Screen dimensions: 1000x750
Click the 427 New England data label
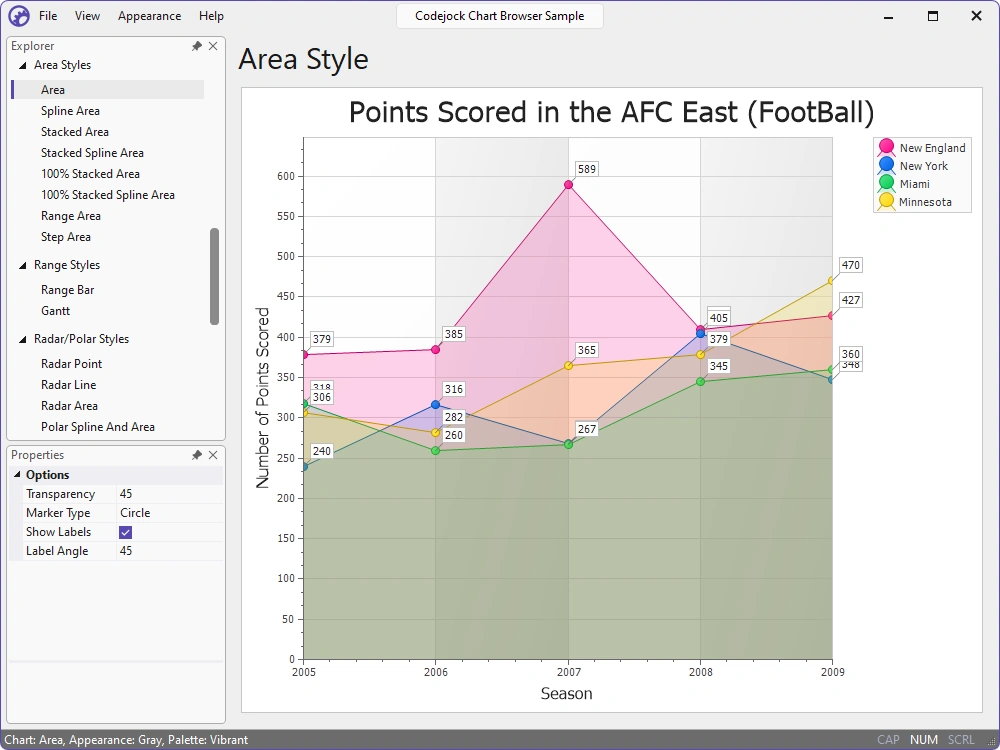pyautogui.click(x=850, y=300)
